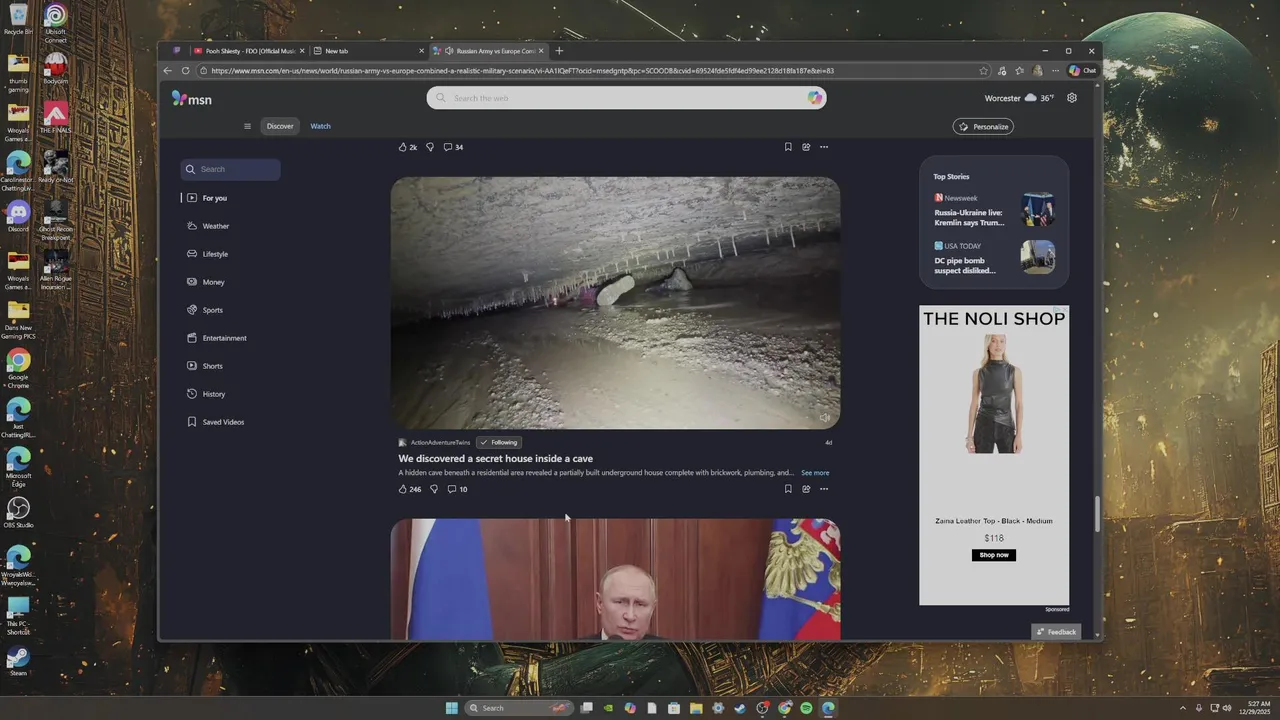This screenshot has width=1280, height=720.
Task: Open the hamburger menu beside Discover
Action: tap(247, 126)
